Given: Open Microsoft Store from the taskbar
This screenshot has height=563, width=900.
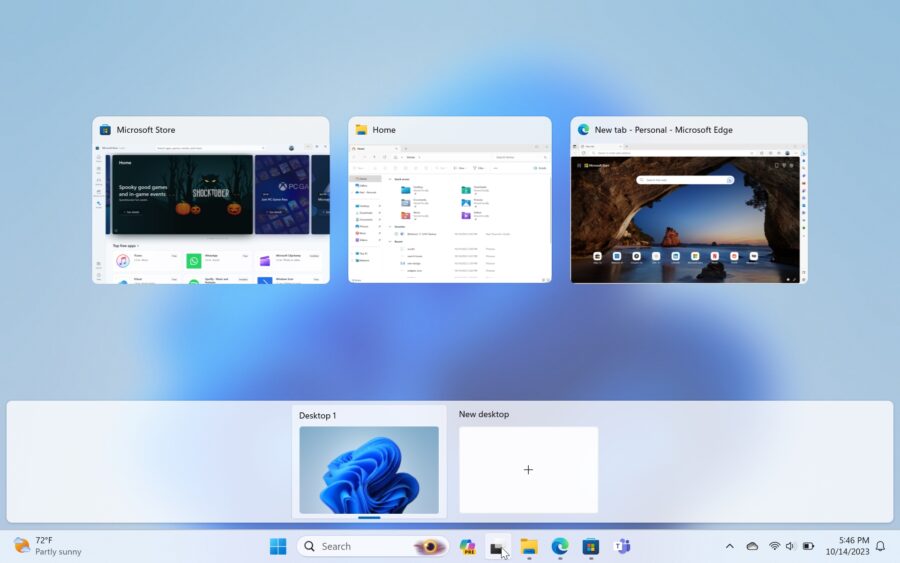Looking at the screenshot, I should click(x=591, y=546).
